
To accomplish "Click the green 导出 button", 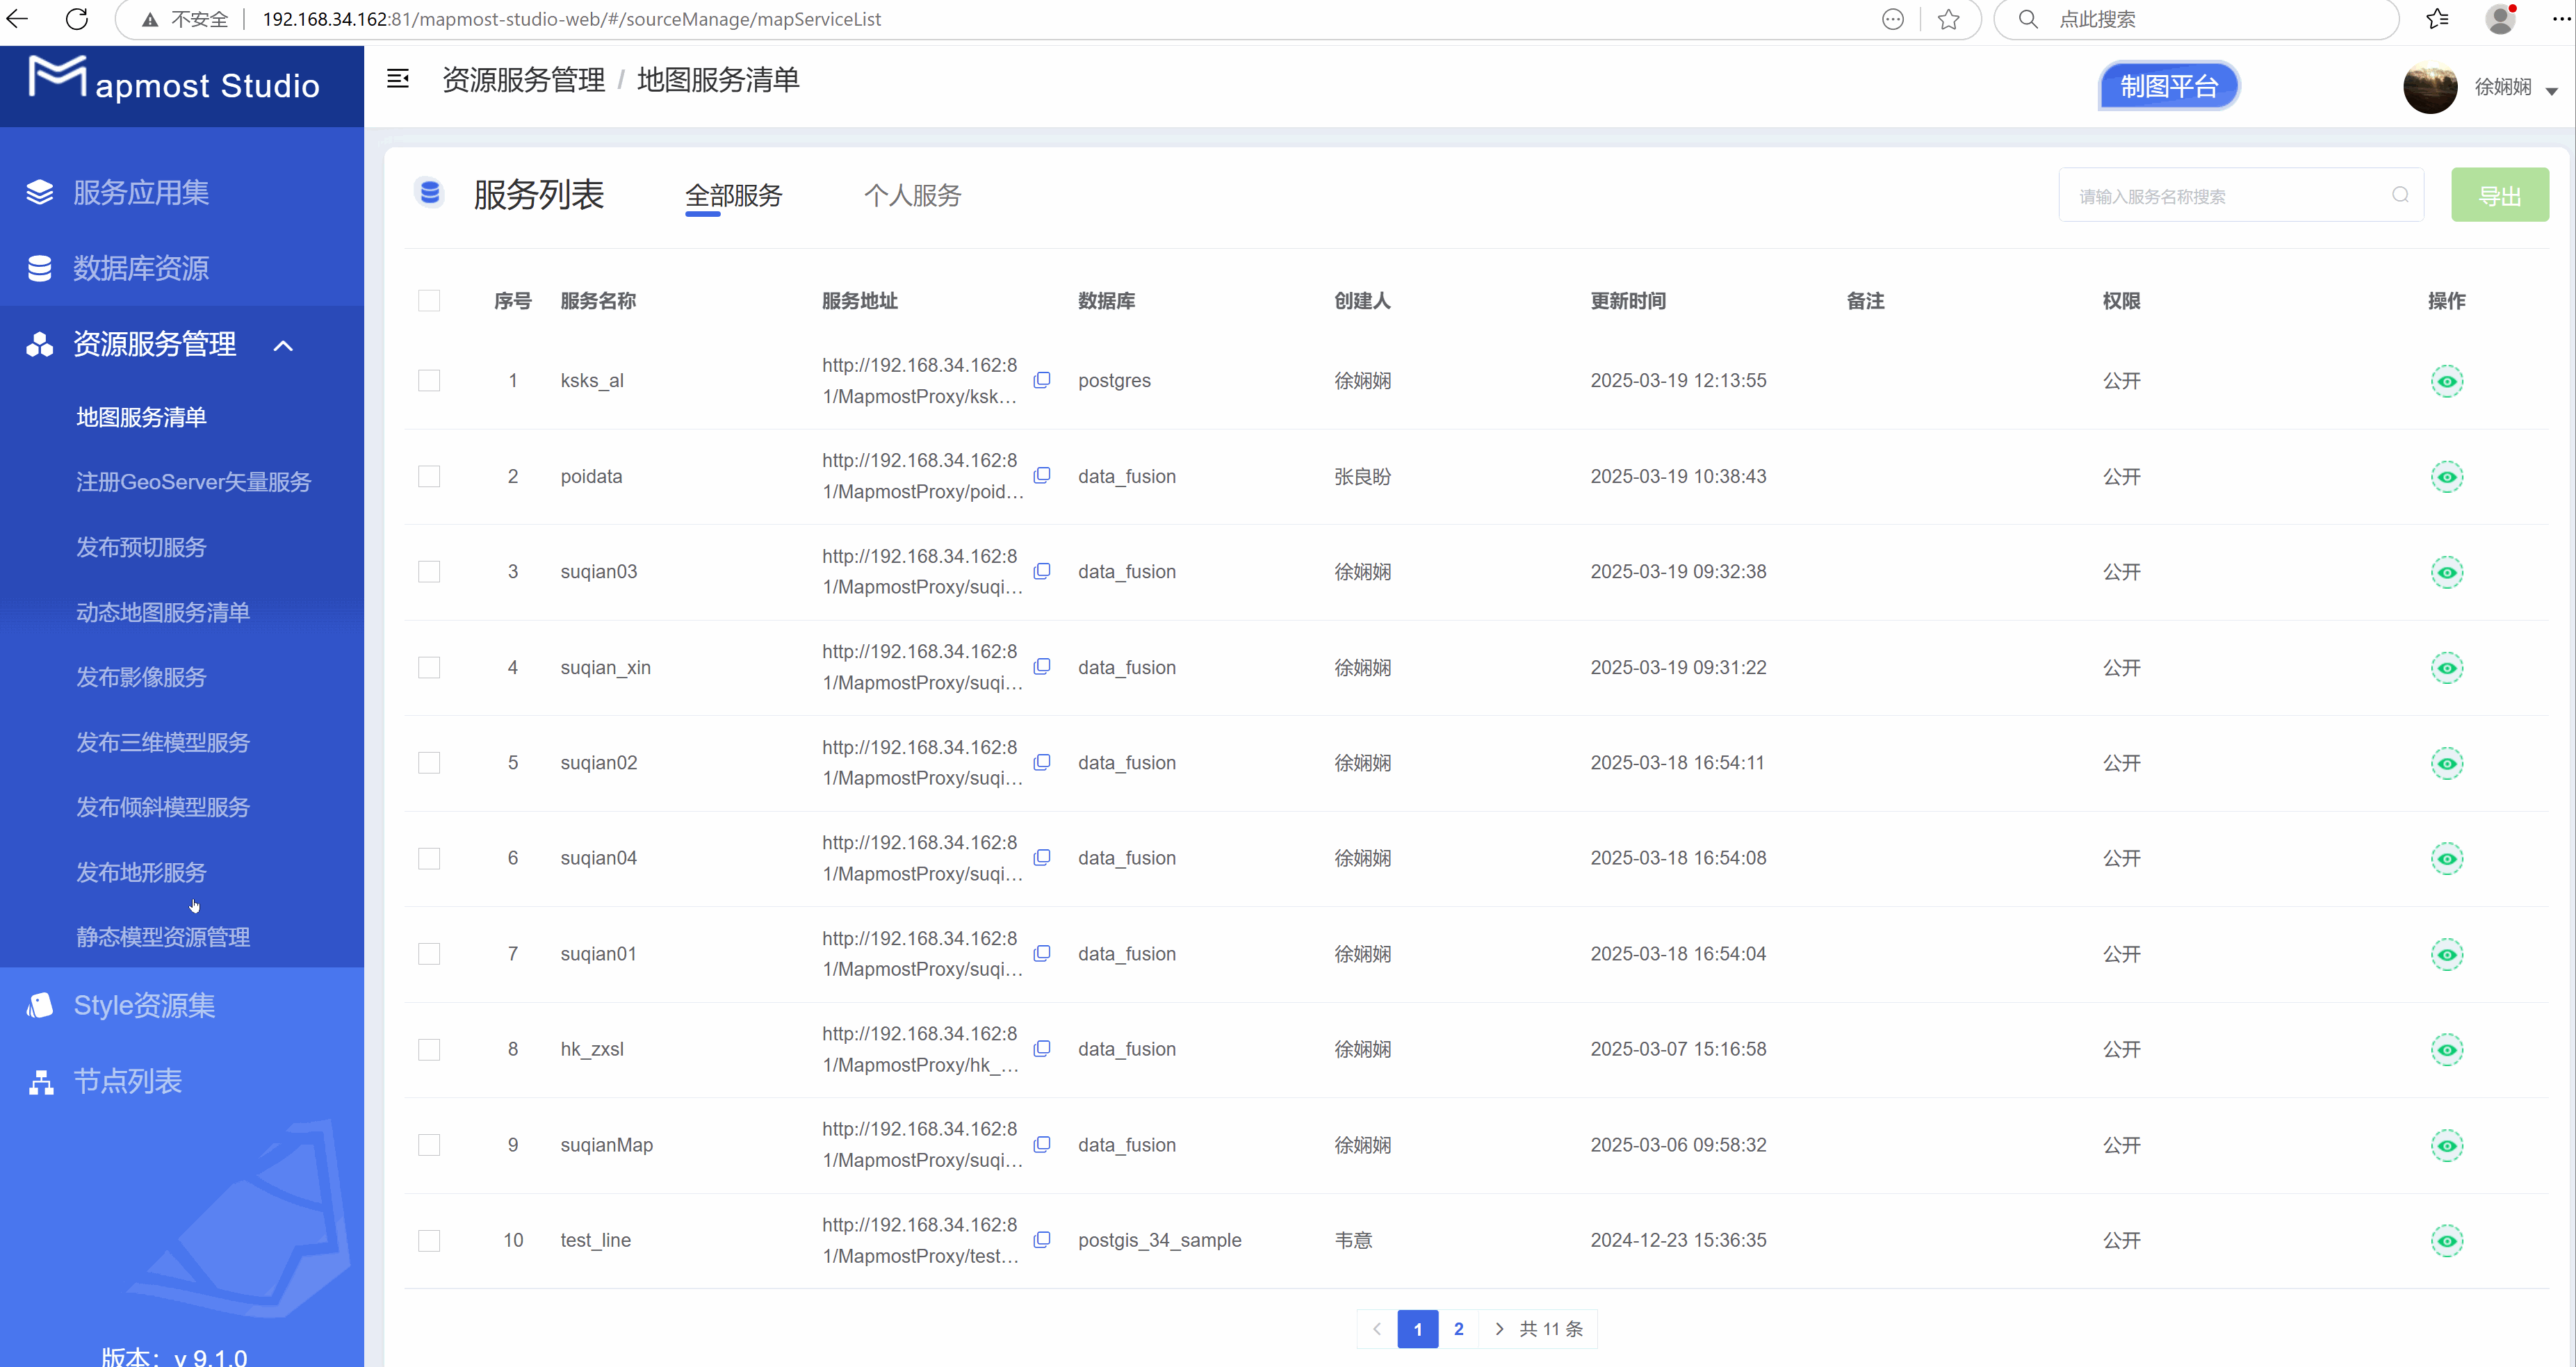I will click(x=2499, y=195).
